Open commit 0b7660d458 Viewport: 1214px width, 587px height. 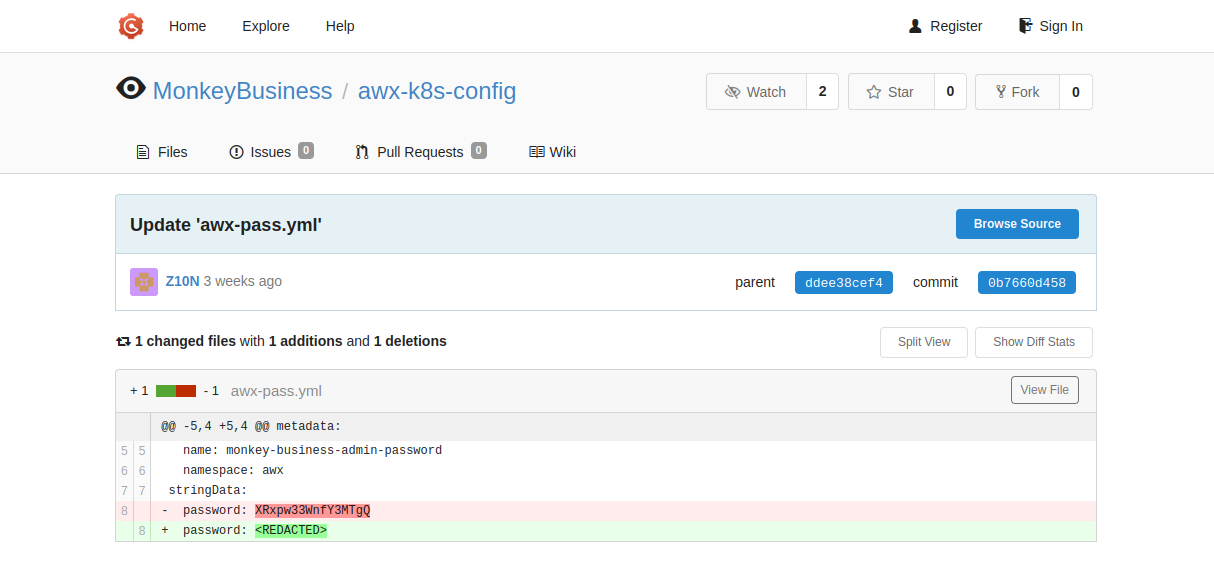[x=1026, y=282]
